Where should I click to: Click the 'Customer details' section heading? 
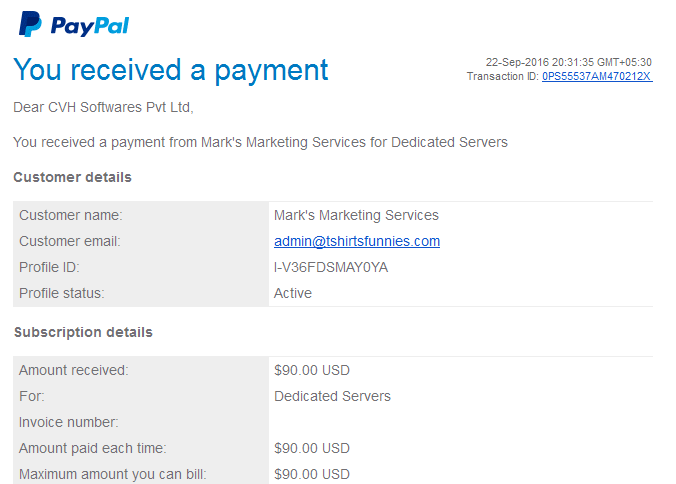tap(72, 177)
